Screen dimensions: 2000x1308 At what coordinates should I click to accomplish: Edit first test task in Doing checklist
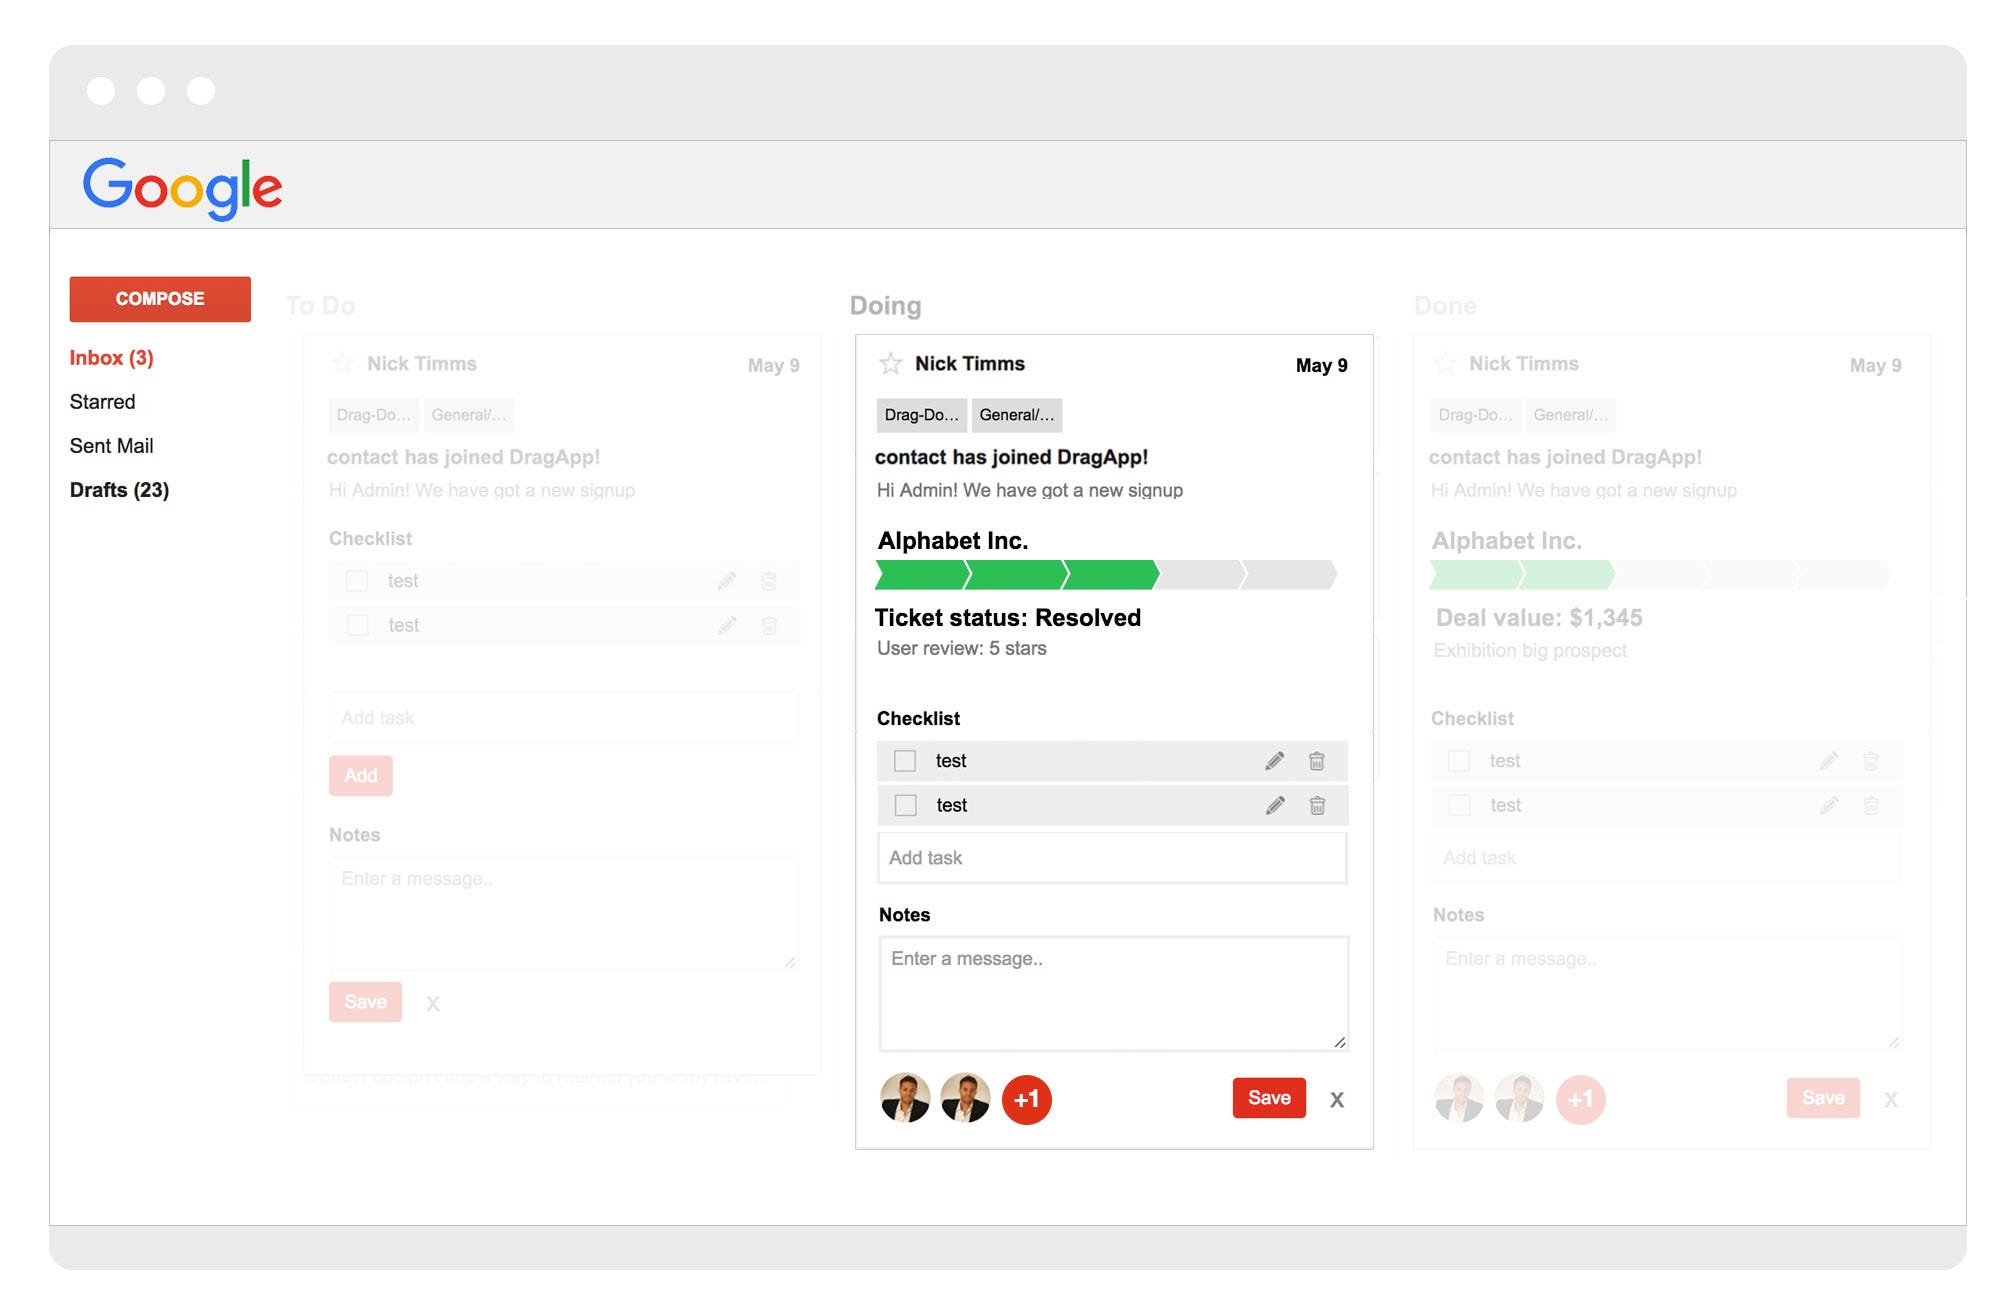point(1274,761)
